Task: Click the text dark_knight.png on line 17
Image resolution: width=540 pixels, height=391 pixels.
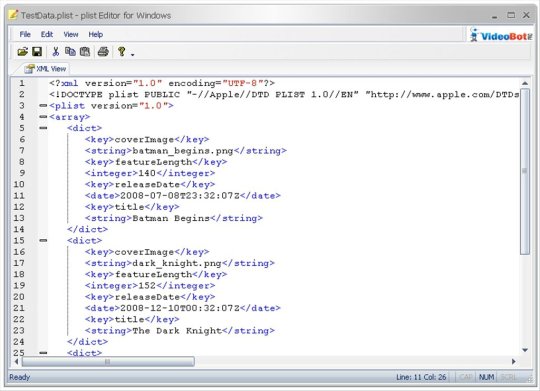Action: tap(177, 263)
